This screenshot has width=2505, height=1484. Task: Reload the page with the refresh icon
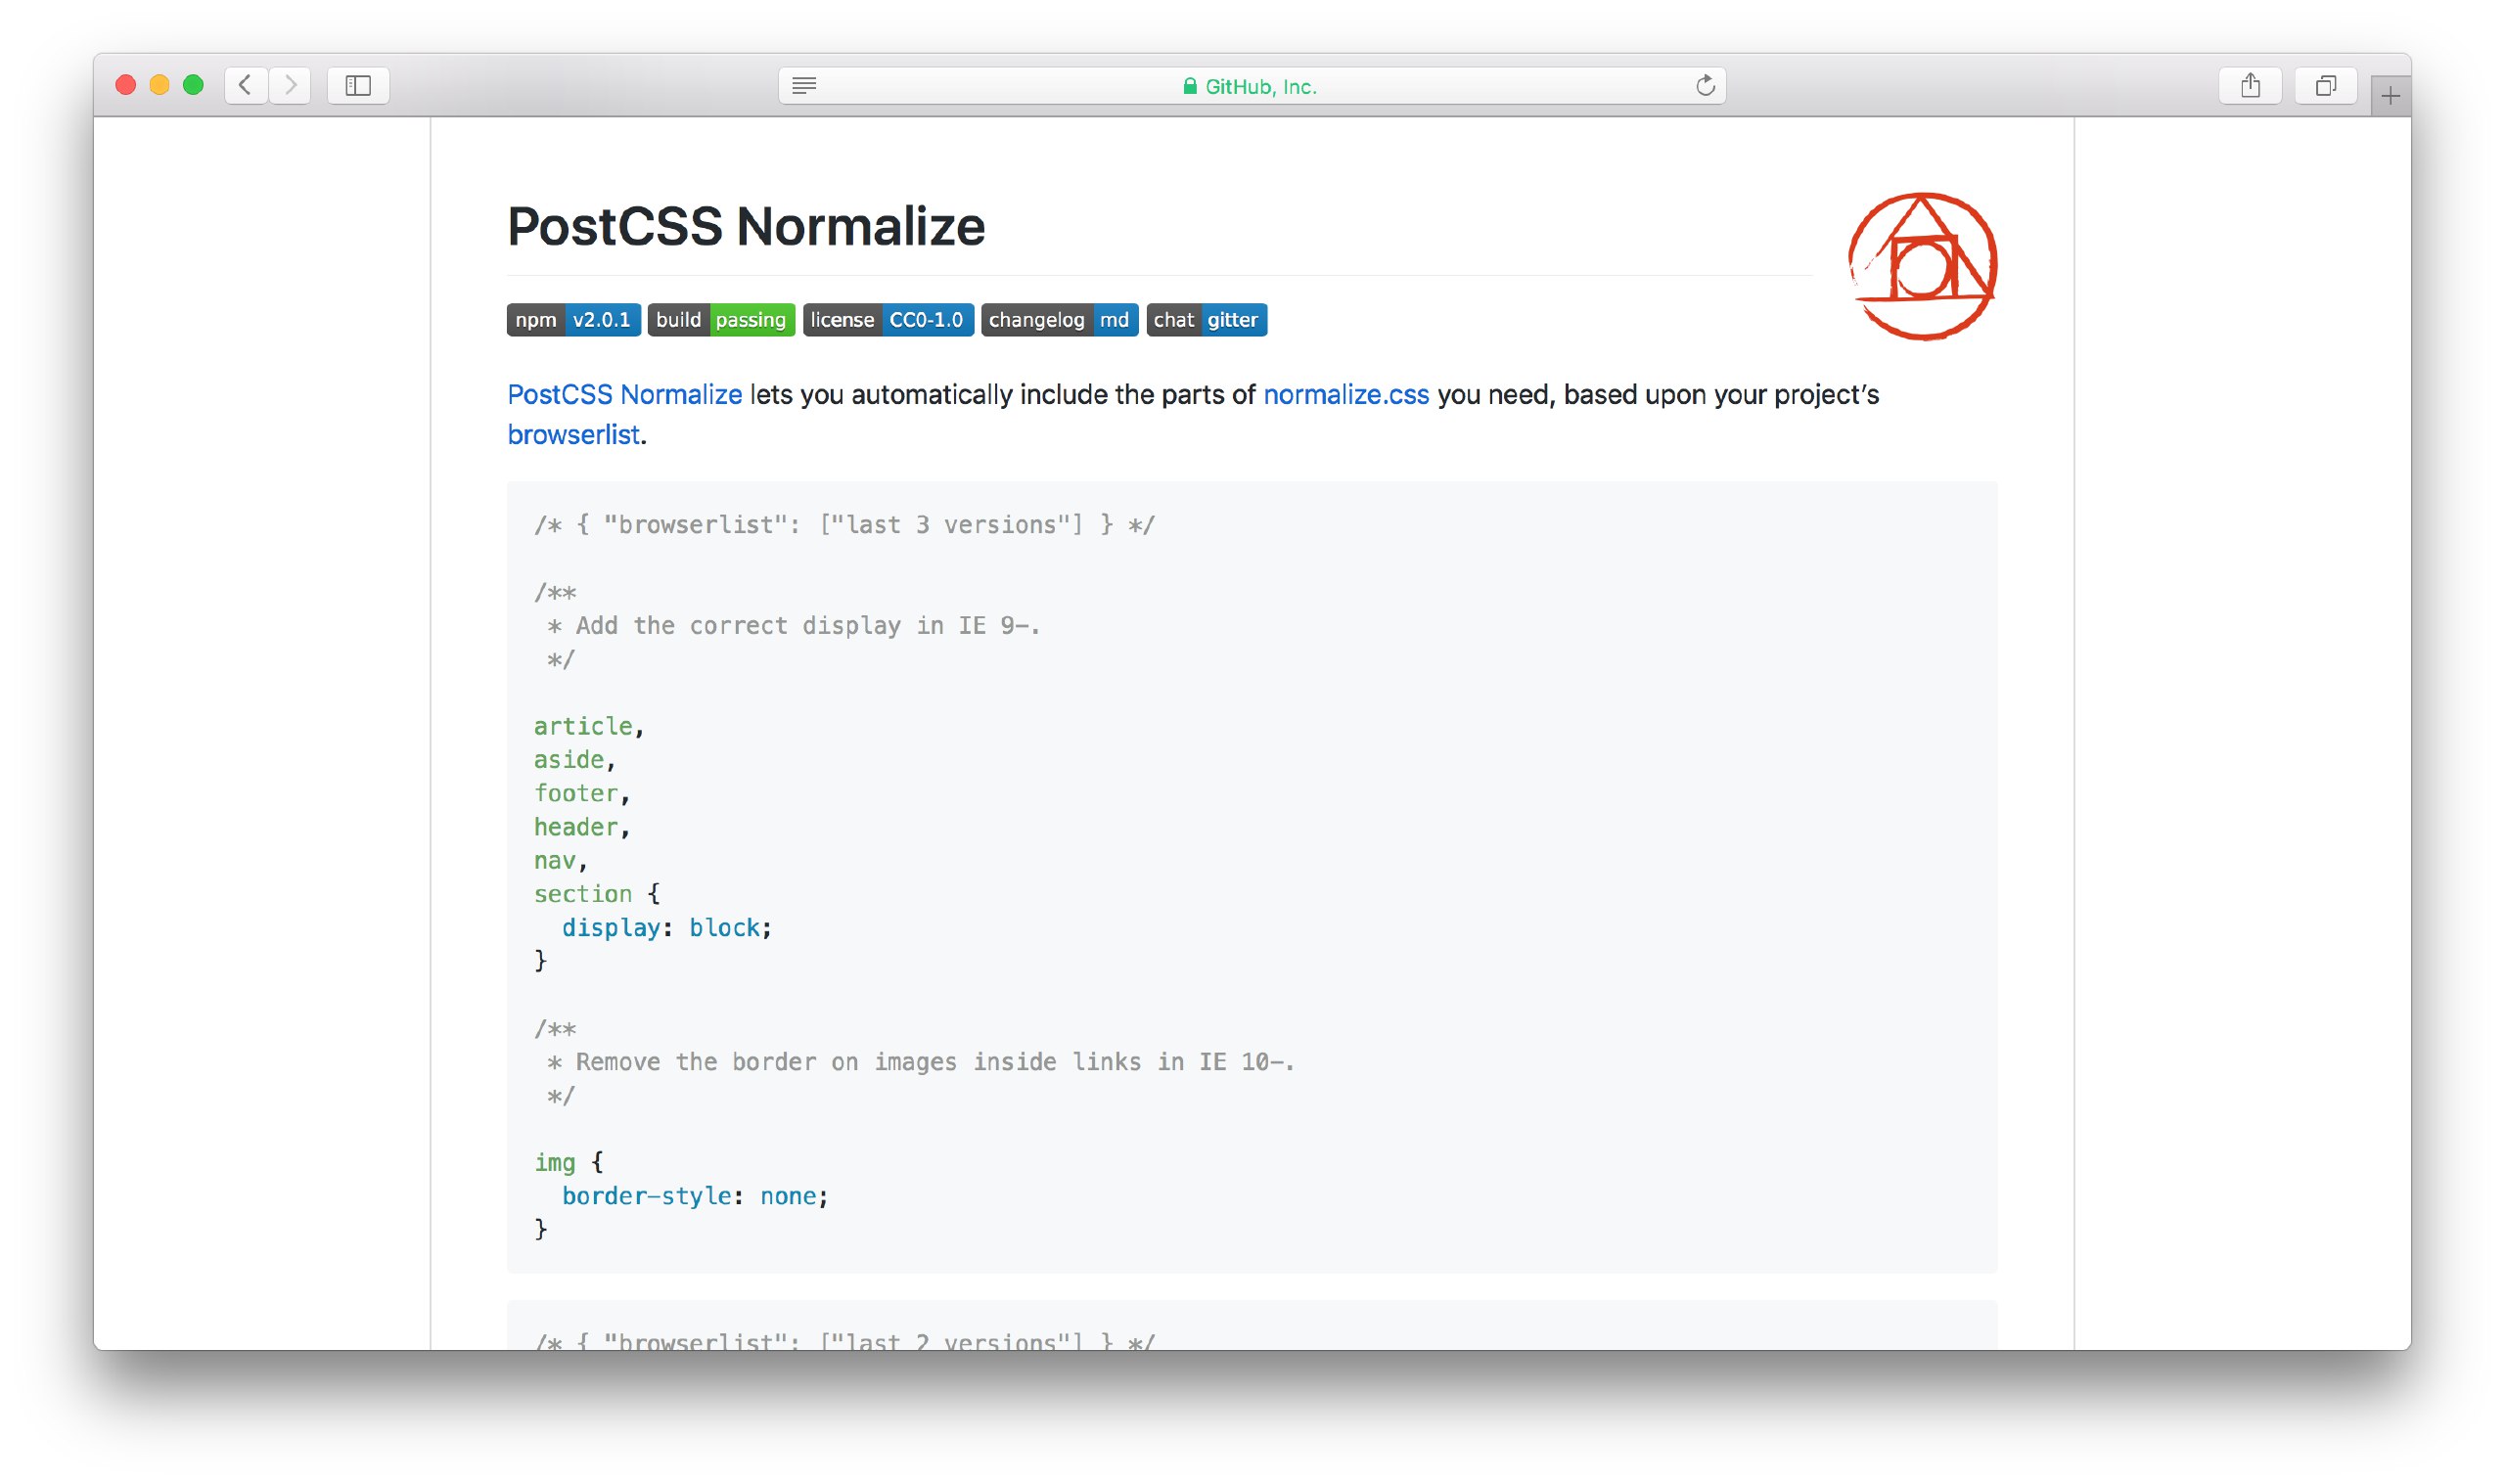[x=1705, y=85]
